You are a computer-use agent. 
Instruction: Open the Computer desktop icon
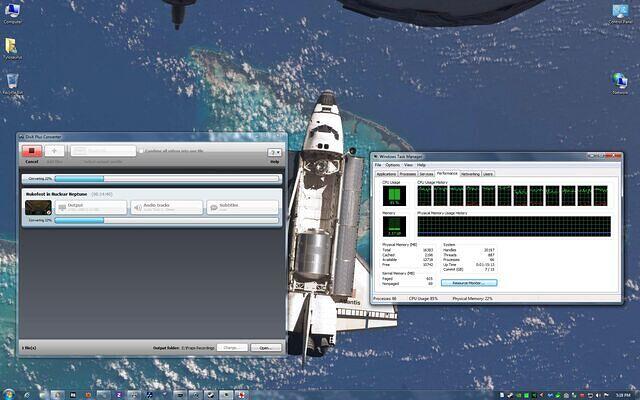[12, 12]
